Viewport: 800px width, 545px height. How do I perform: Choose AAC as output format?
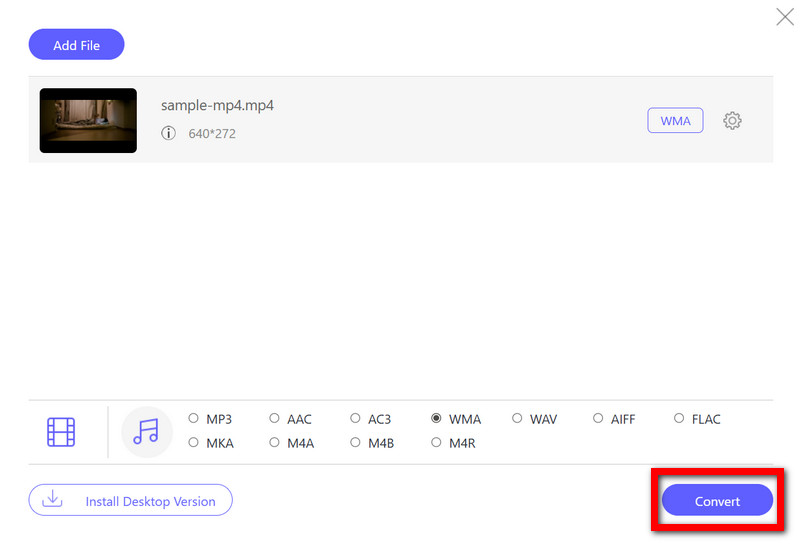(x=275, y=419)
